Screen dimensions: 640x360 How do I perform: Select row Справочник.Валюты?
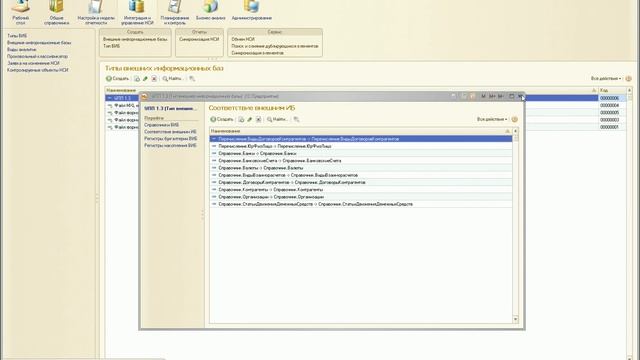click(361, 168)
